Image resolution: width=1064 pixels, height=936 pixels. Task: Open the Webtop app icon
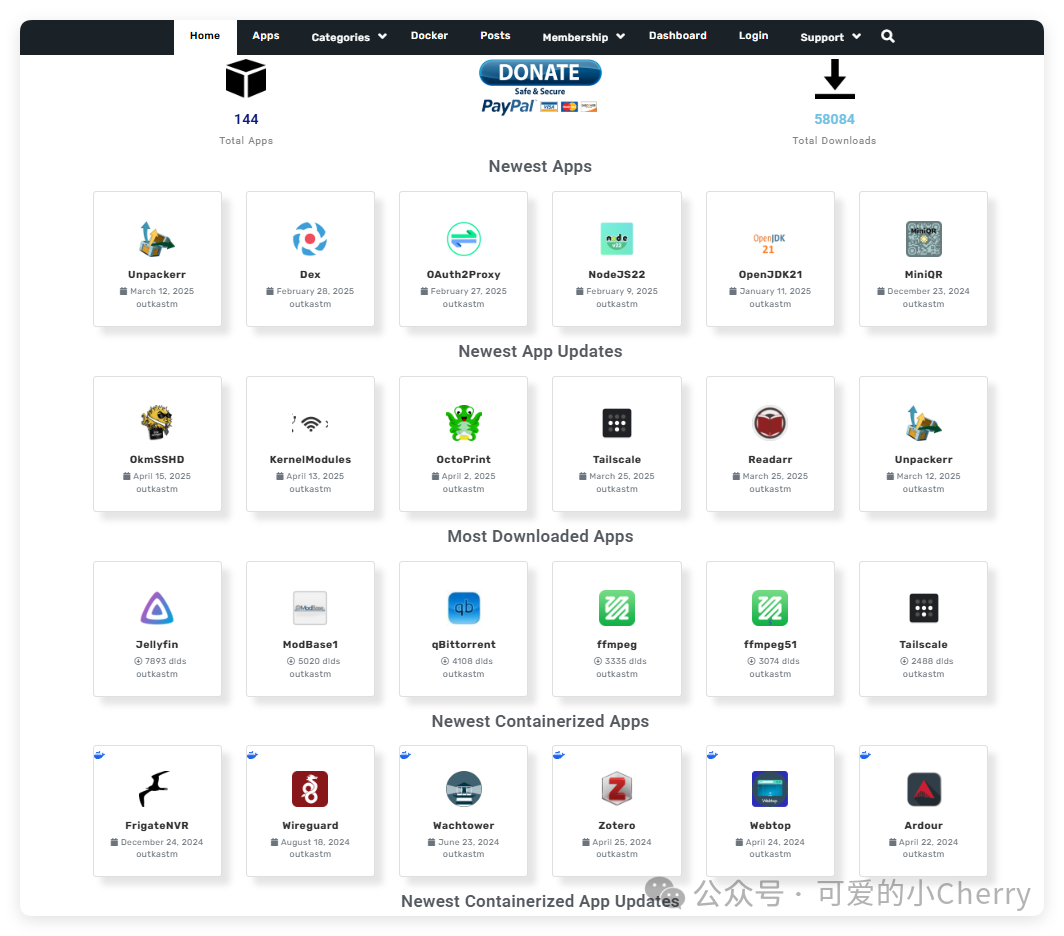[770, 789]
